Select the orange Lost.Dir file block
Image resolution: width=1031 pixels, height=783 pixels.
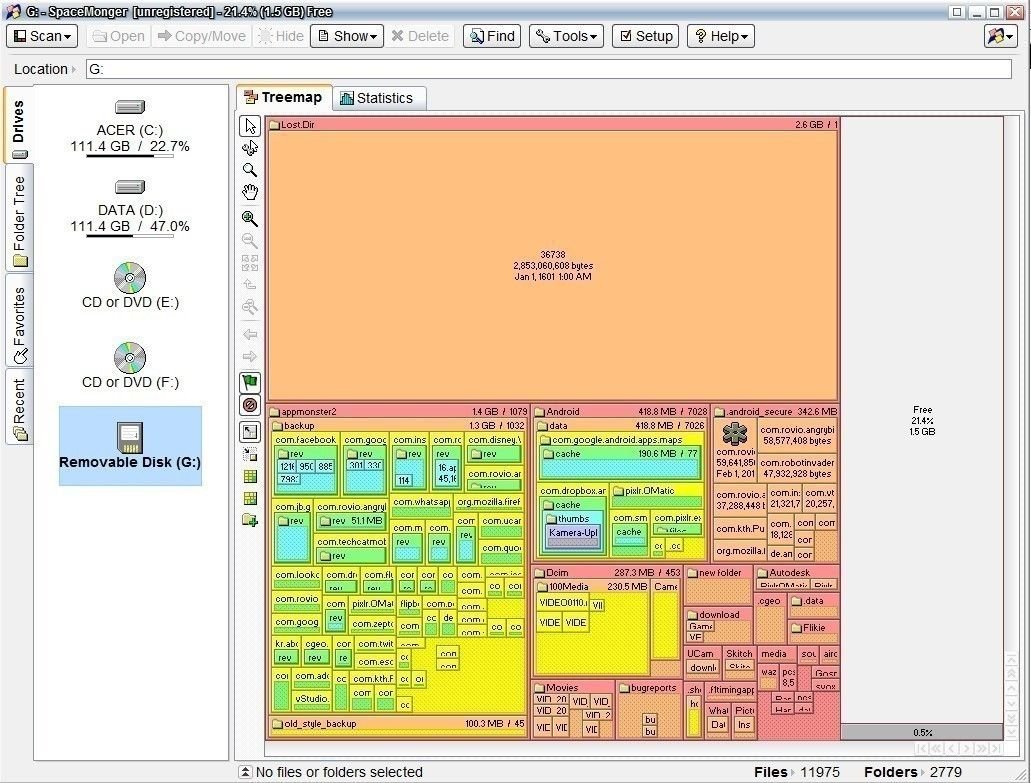(553, 266)
